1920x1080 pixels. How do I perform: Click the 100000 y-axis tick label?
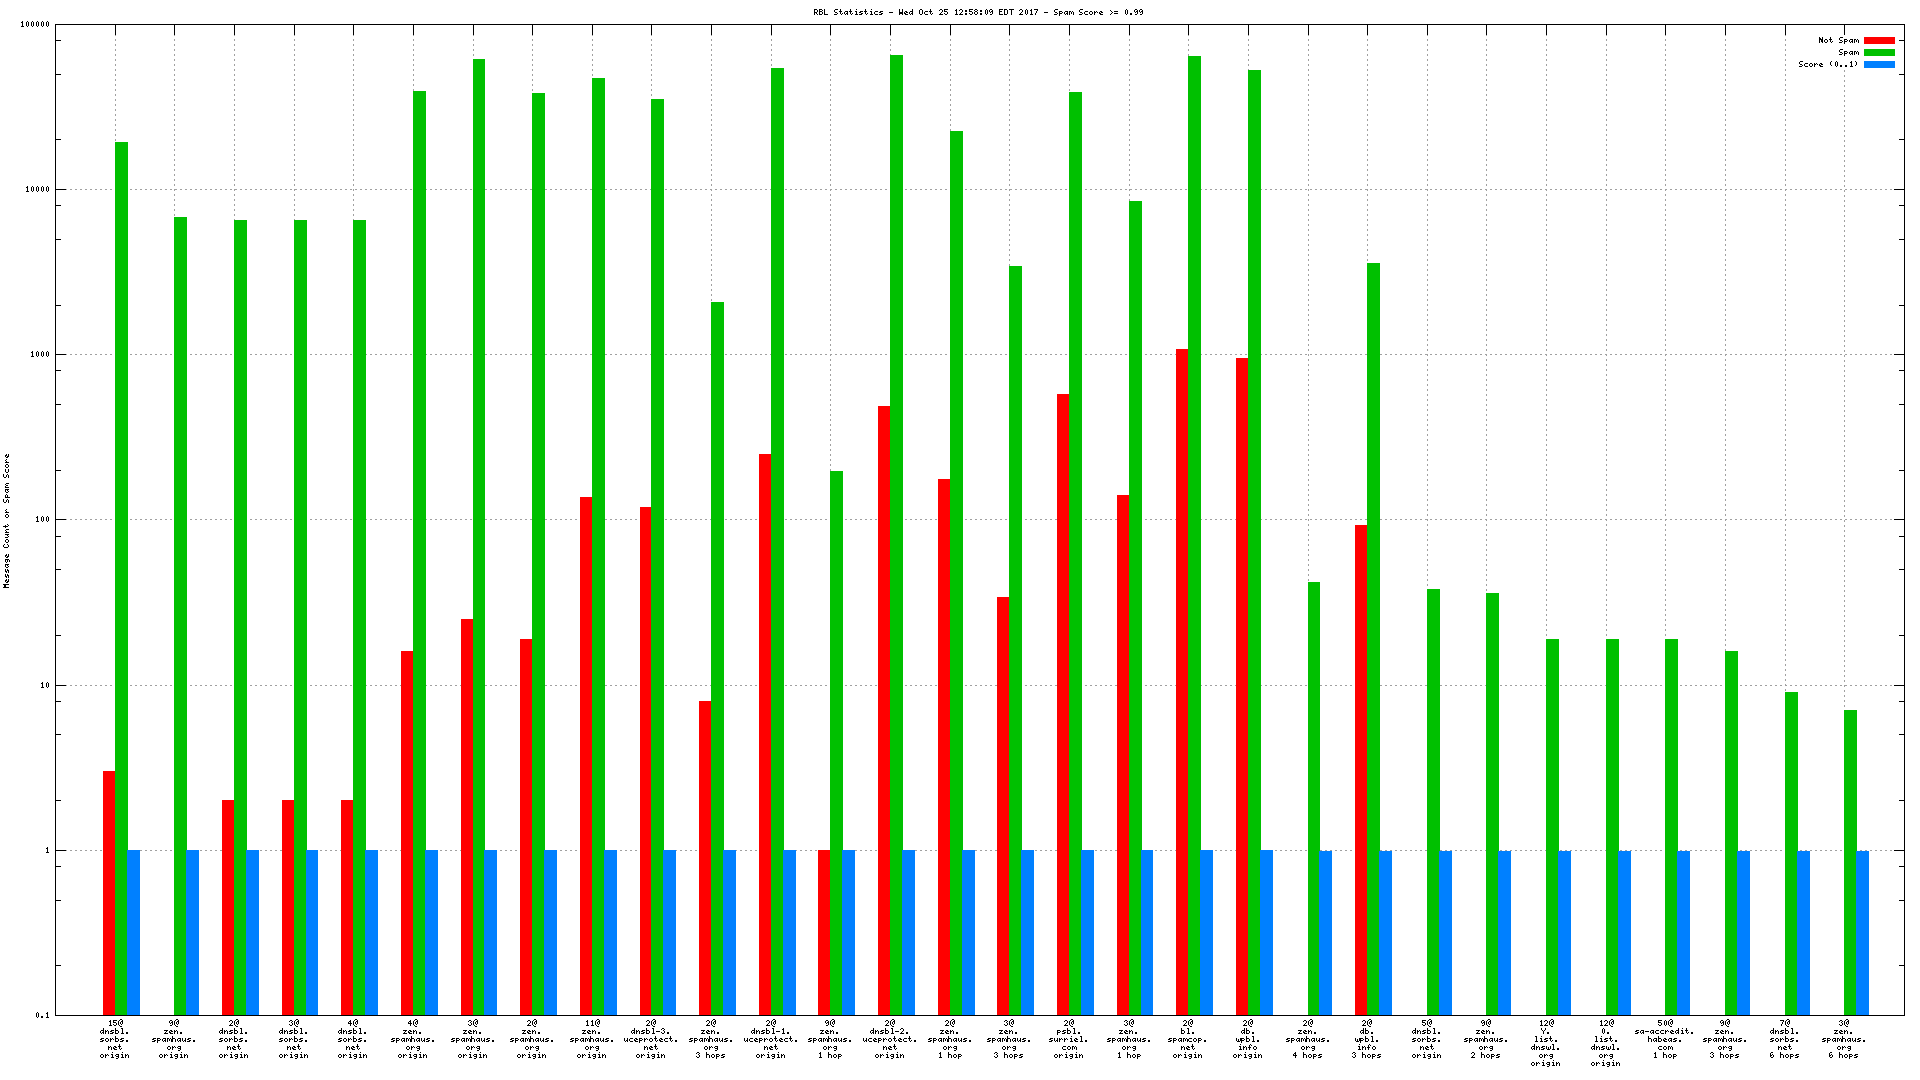(36, 25)
